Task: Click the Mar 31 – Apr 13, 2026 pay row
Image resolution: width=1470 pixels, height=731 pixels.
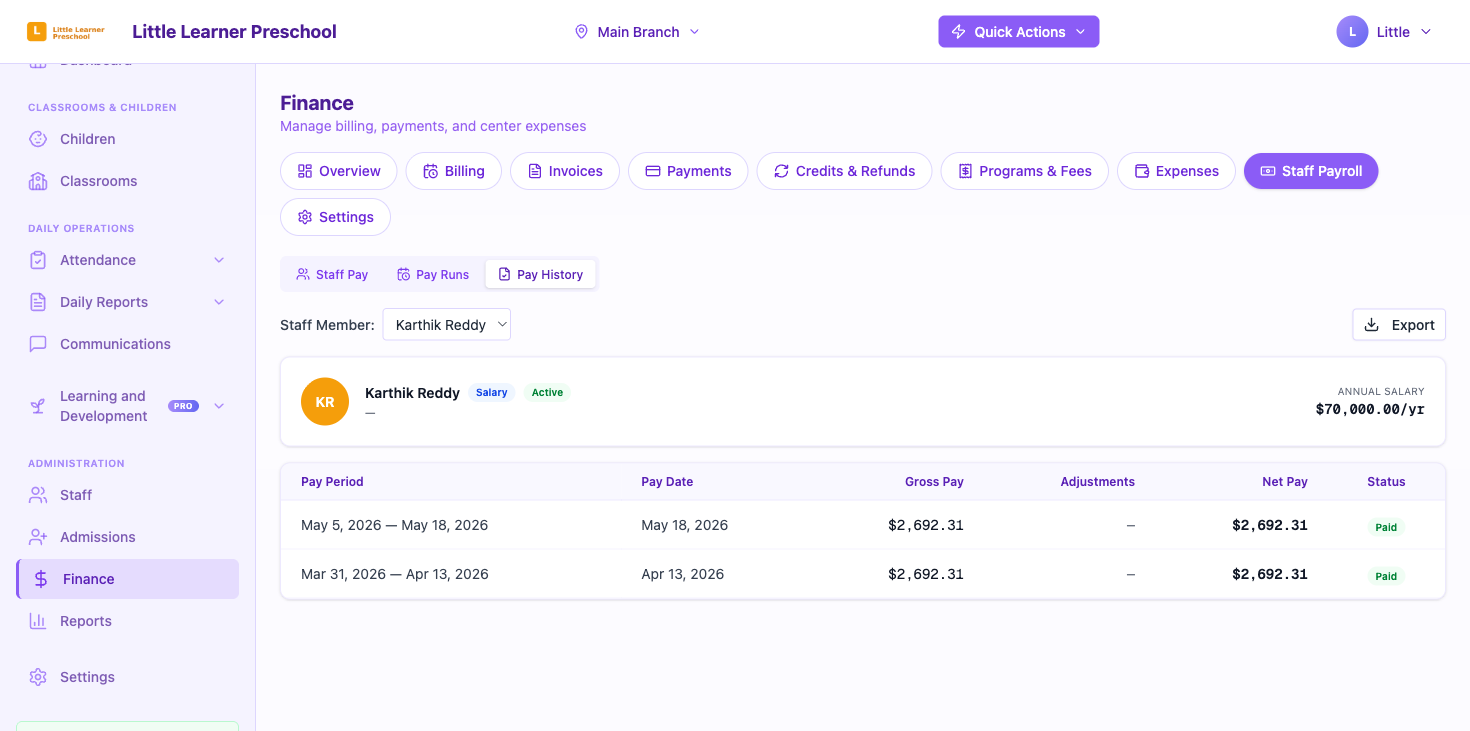Action: pyautogui.click(x=863, y=574)
